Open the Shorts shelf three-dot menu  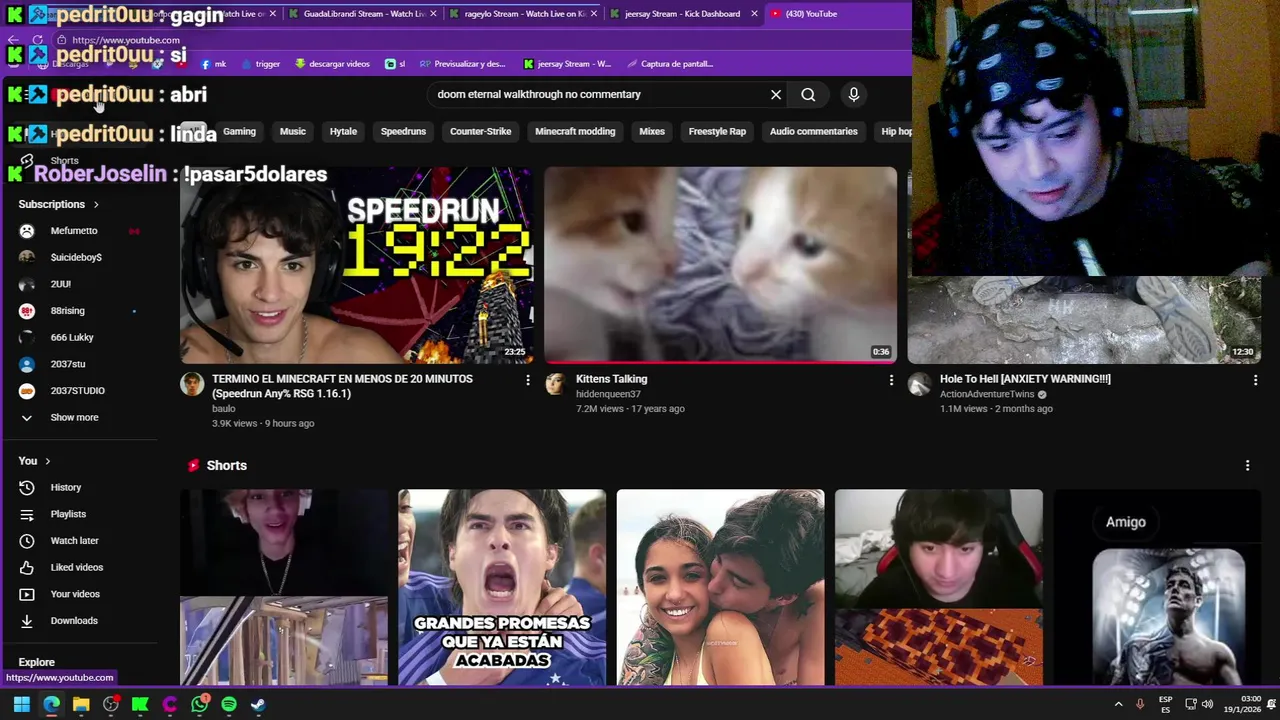pos(1247,465)
